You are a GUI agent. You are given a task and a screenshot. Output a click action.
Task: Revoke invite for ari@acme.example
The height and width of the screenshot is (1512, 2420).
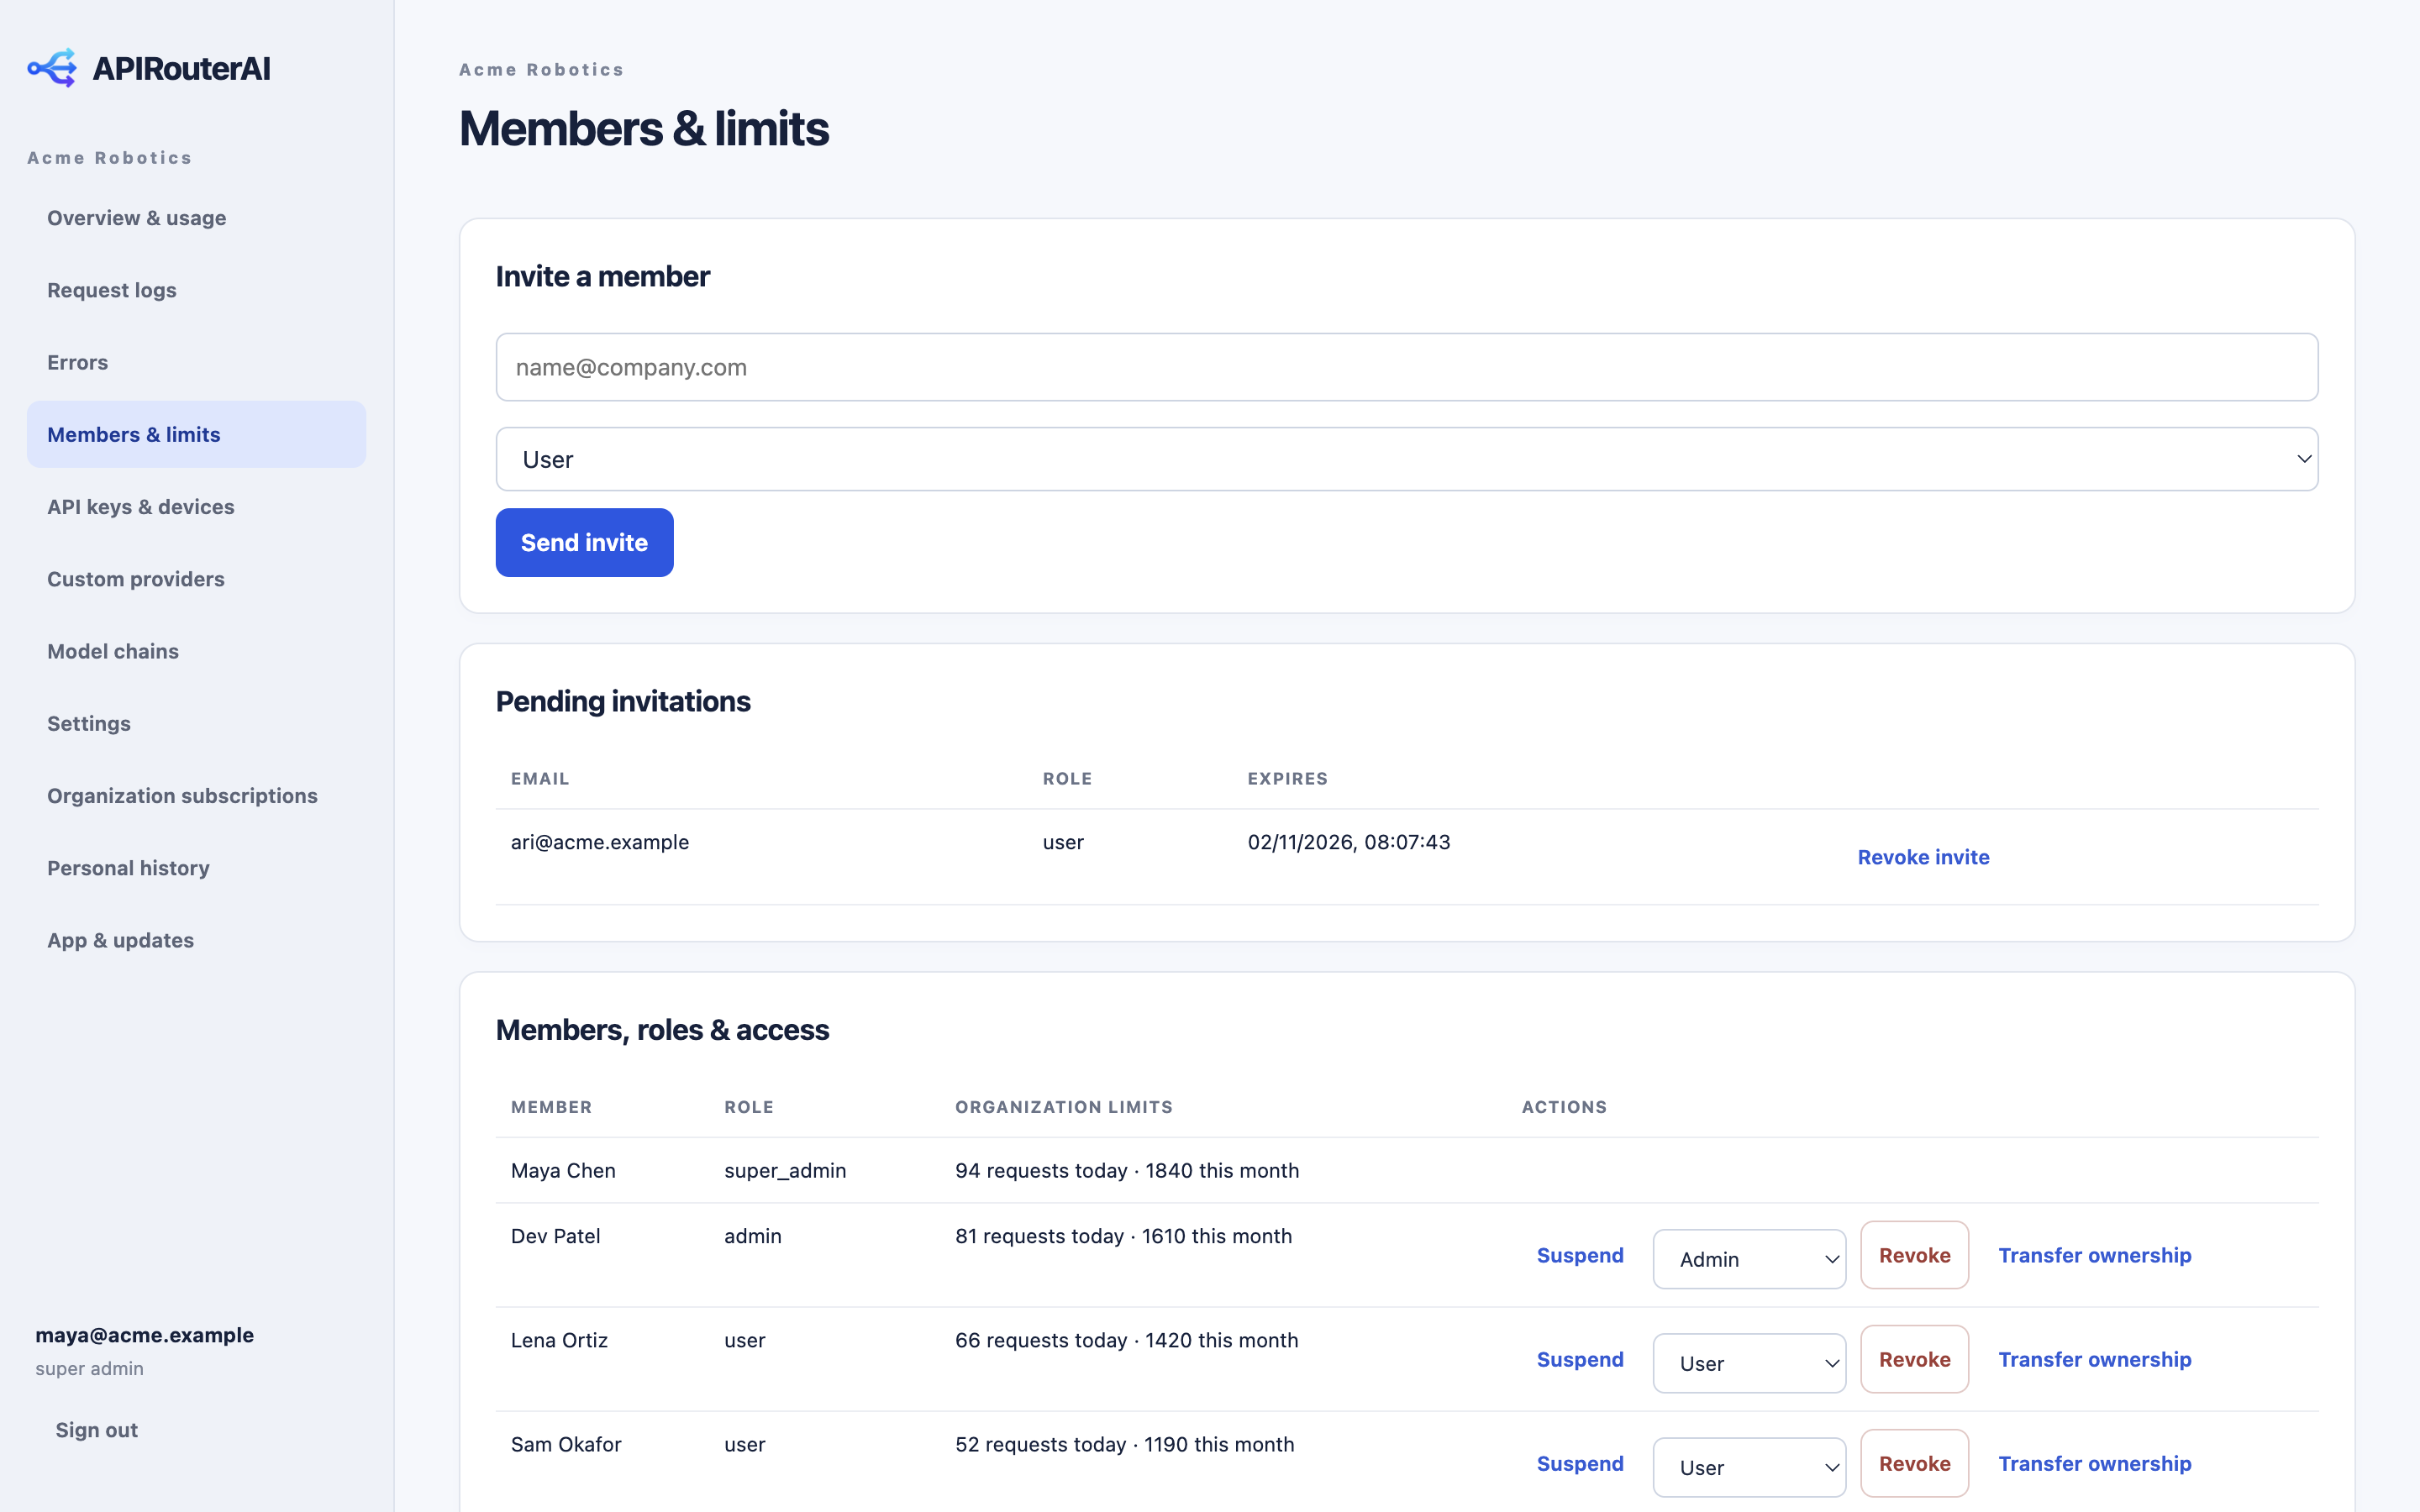coord(1923,857)
